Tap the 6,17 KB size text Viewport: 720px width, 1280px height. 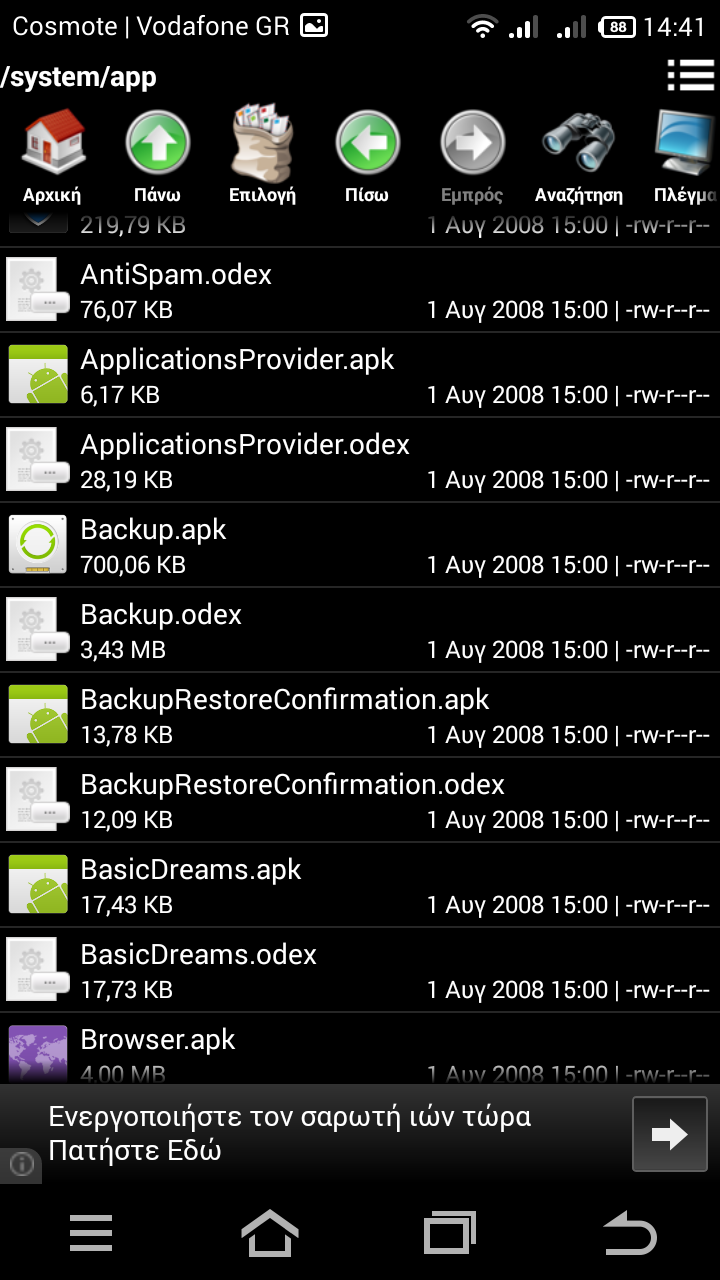point(119,396)
